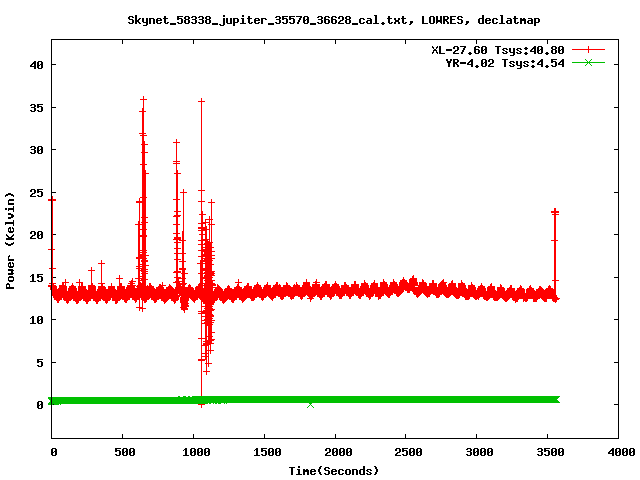Click x-axis tick label 500
Viewport: 640px width, 480px height.
125,452
